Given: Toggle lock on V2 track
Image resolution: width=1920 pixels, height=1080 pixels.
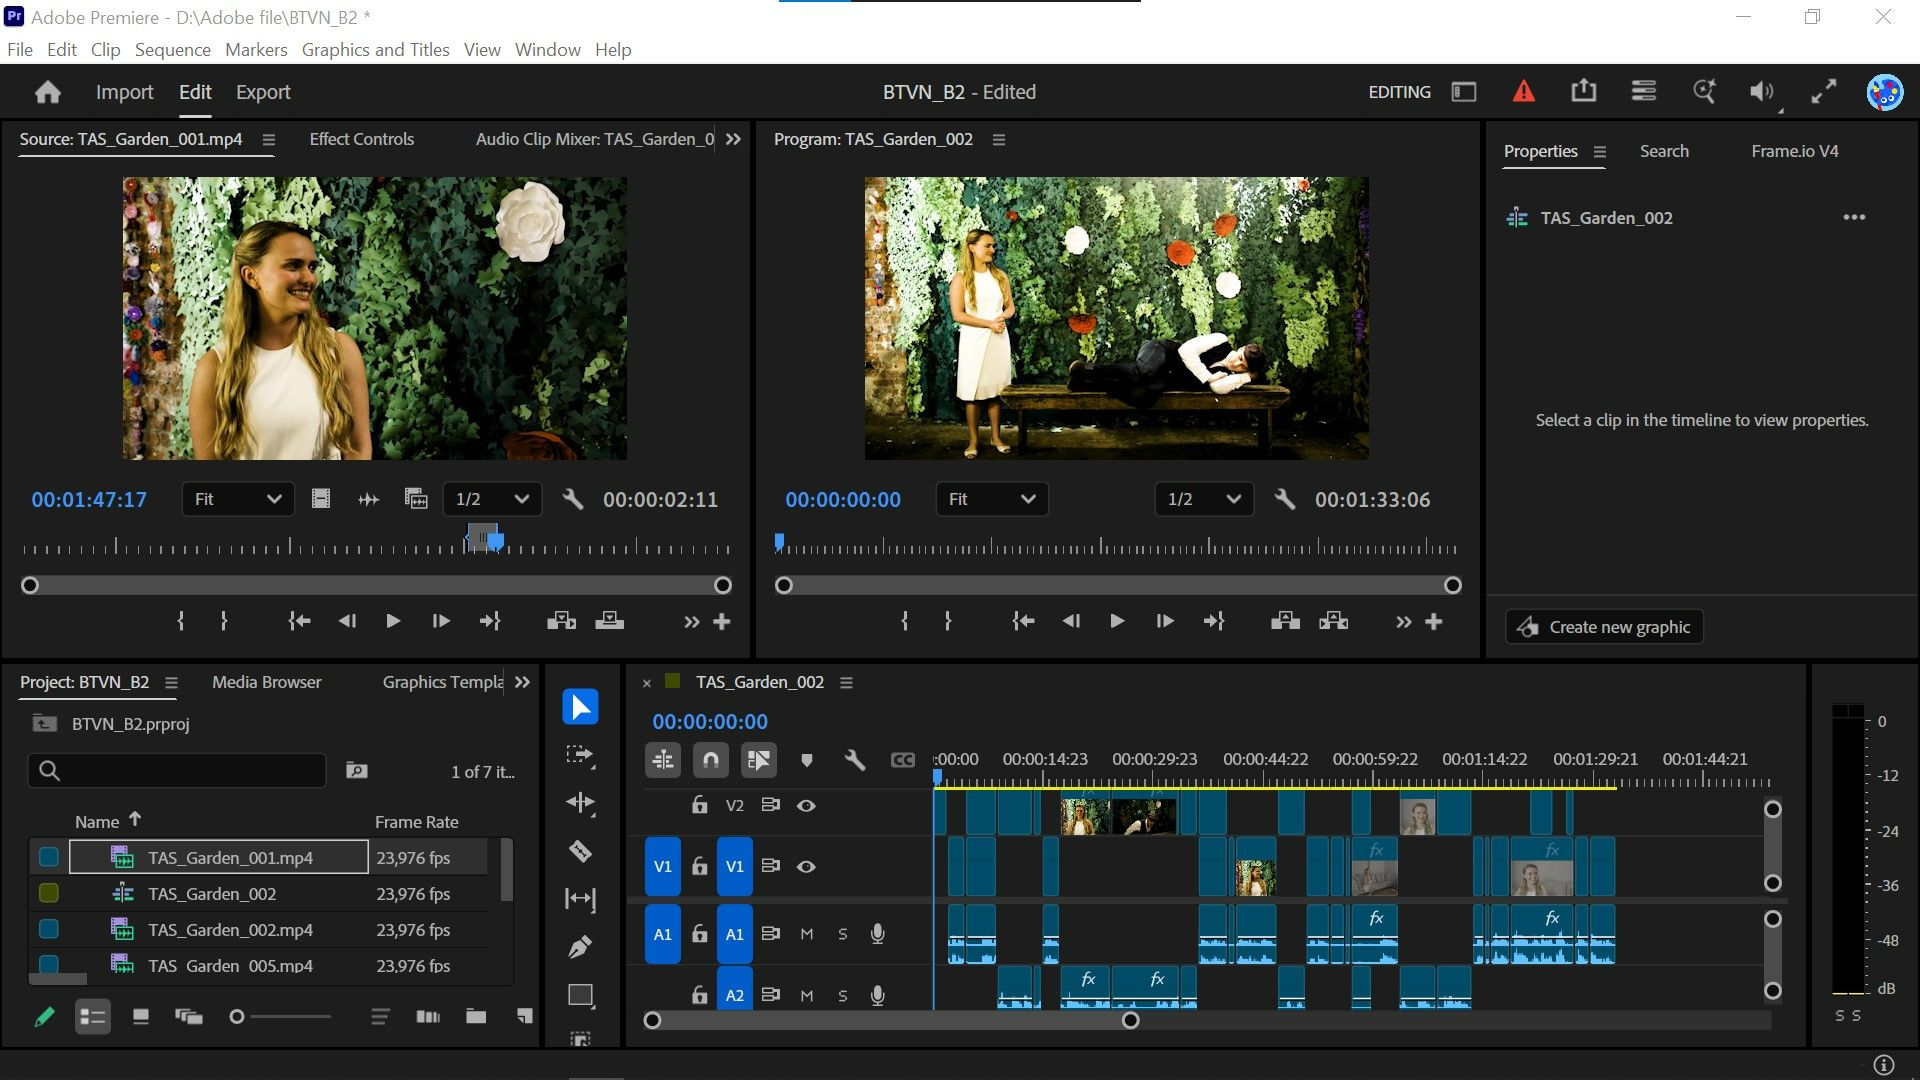Looking at the screenshot, I should click(700, 805).
